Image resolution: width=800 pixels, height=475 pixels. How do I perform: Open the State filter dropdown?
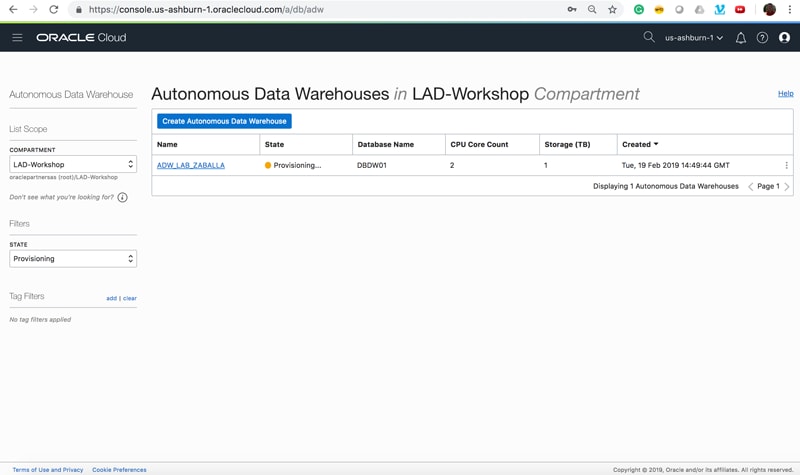point(73,258)
